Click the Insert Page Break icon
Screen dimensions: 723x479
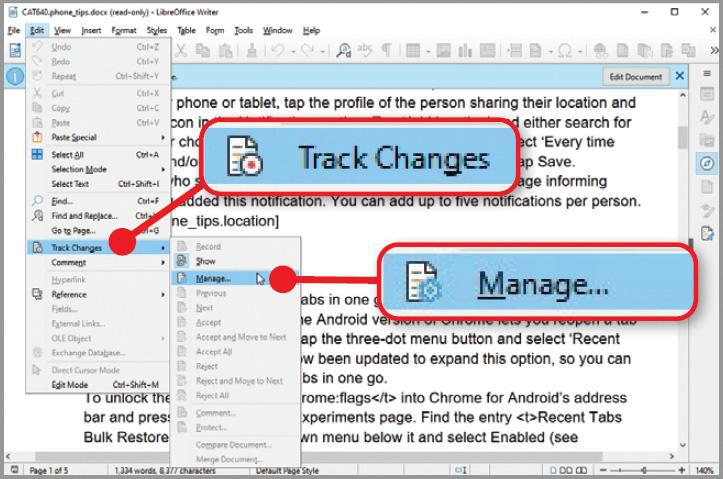[x=515, y=50]
